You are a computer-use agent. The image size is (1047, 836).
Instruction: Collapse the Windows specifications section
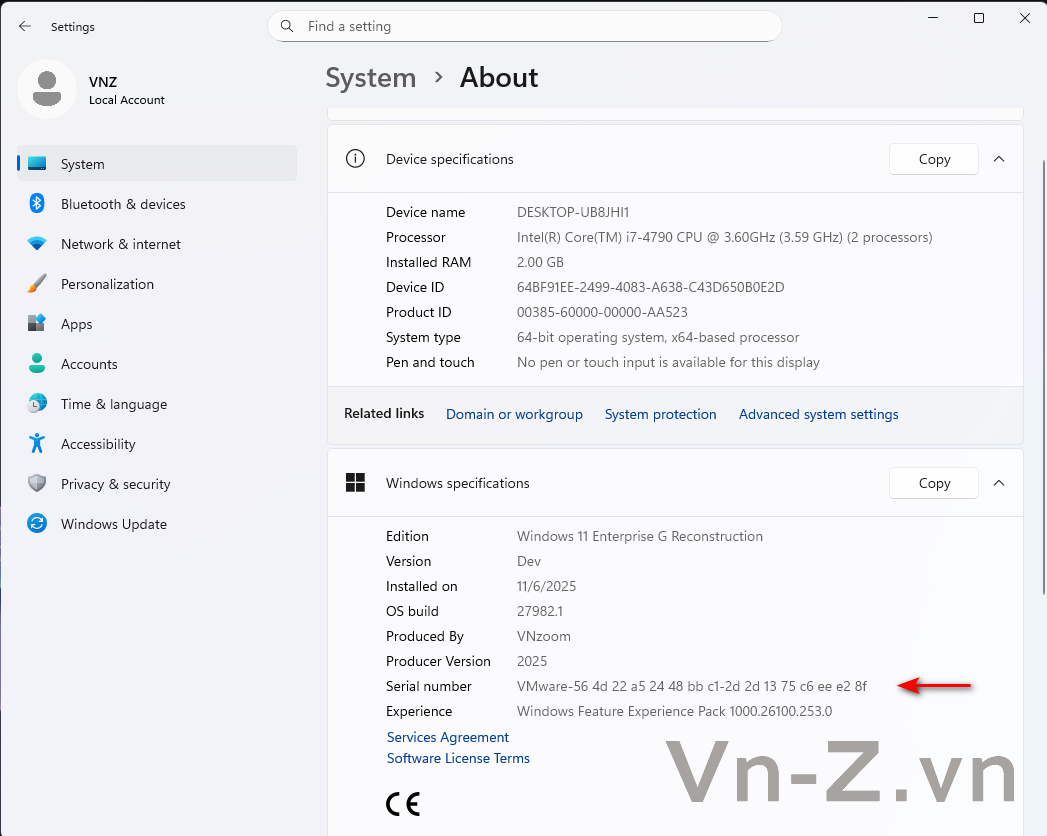click(x=998, y=483)
